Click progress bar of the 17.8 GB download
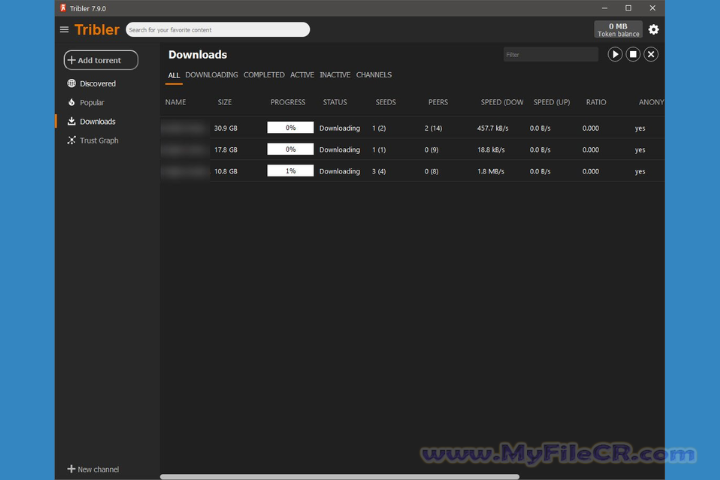The width and height of the screenshot is (720, 480). [x=290, y=149]
